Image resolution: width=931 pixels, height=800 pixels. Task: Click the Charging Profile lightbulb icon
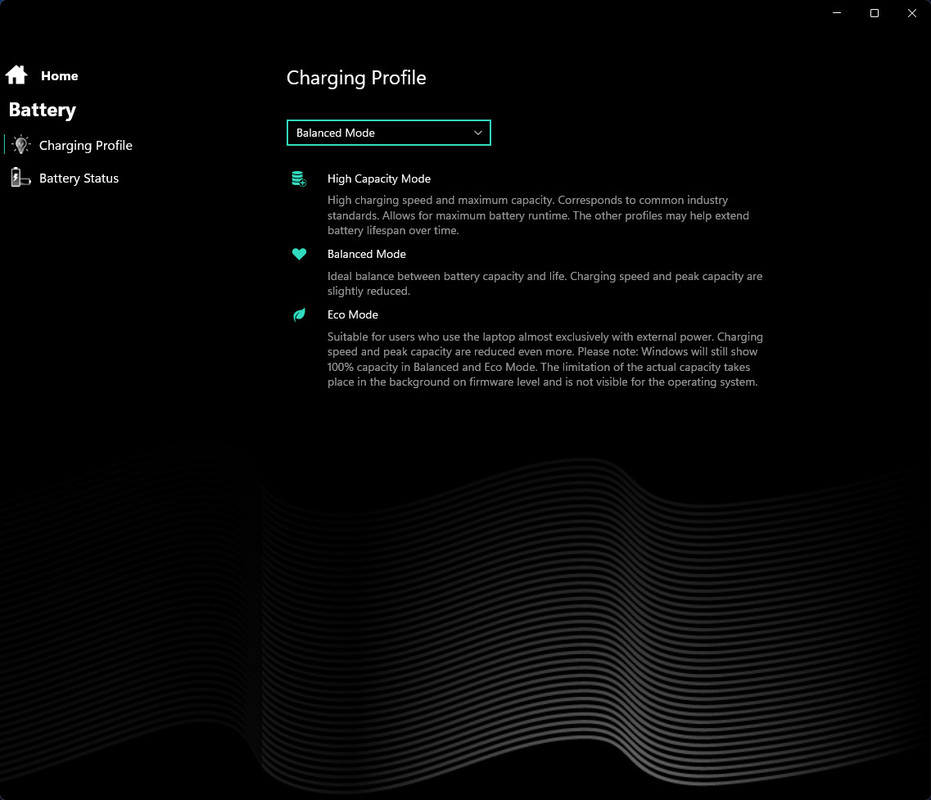(21, 145)
